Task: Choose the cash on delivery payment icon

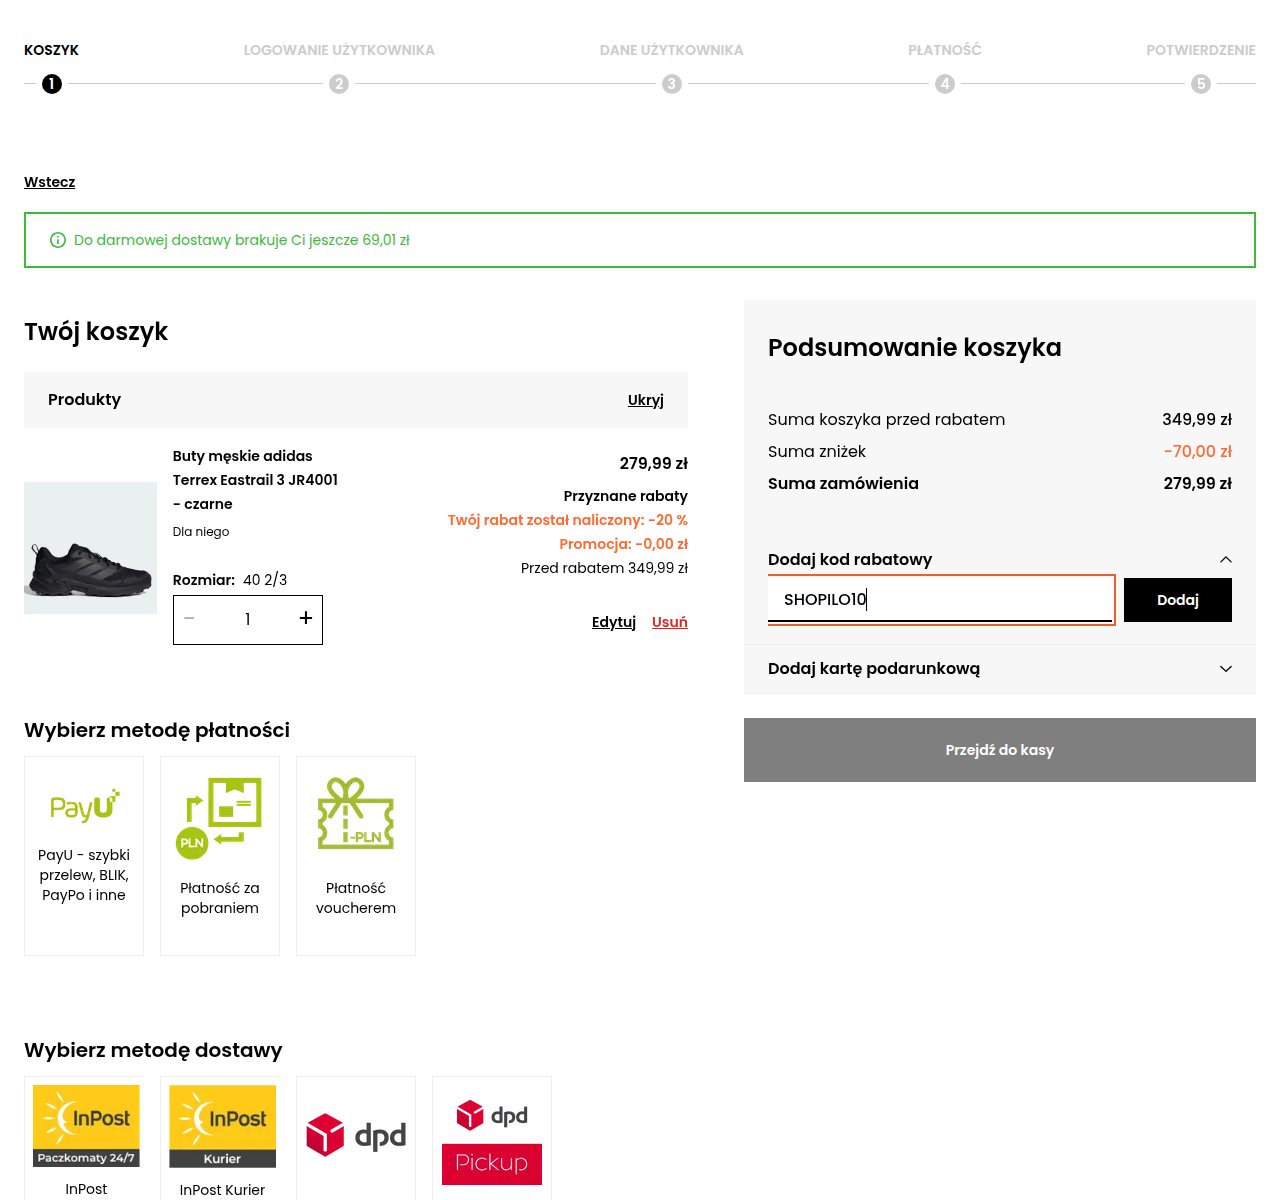Action: (x=219, y=818)
